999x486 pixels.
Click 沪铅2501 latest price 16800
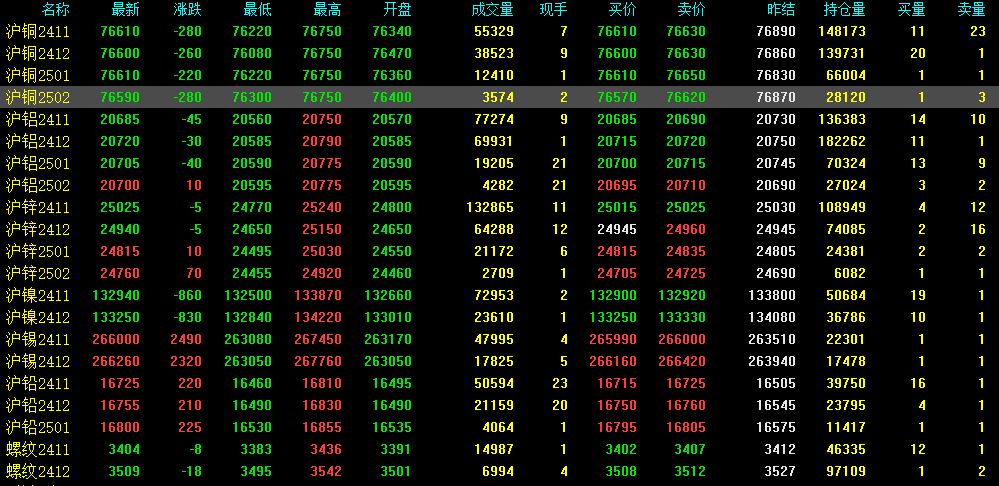pos(120,427)
